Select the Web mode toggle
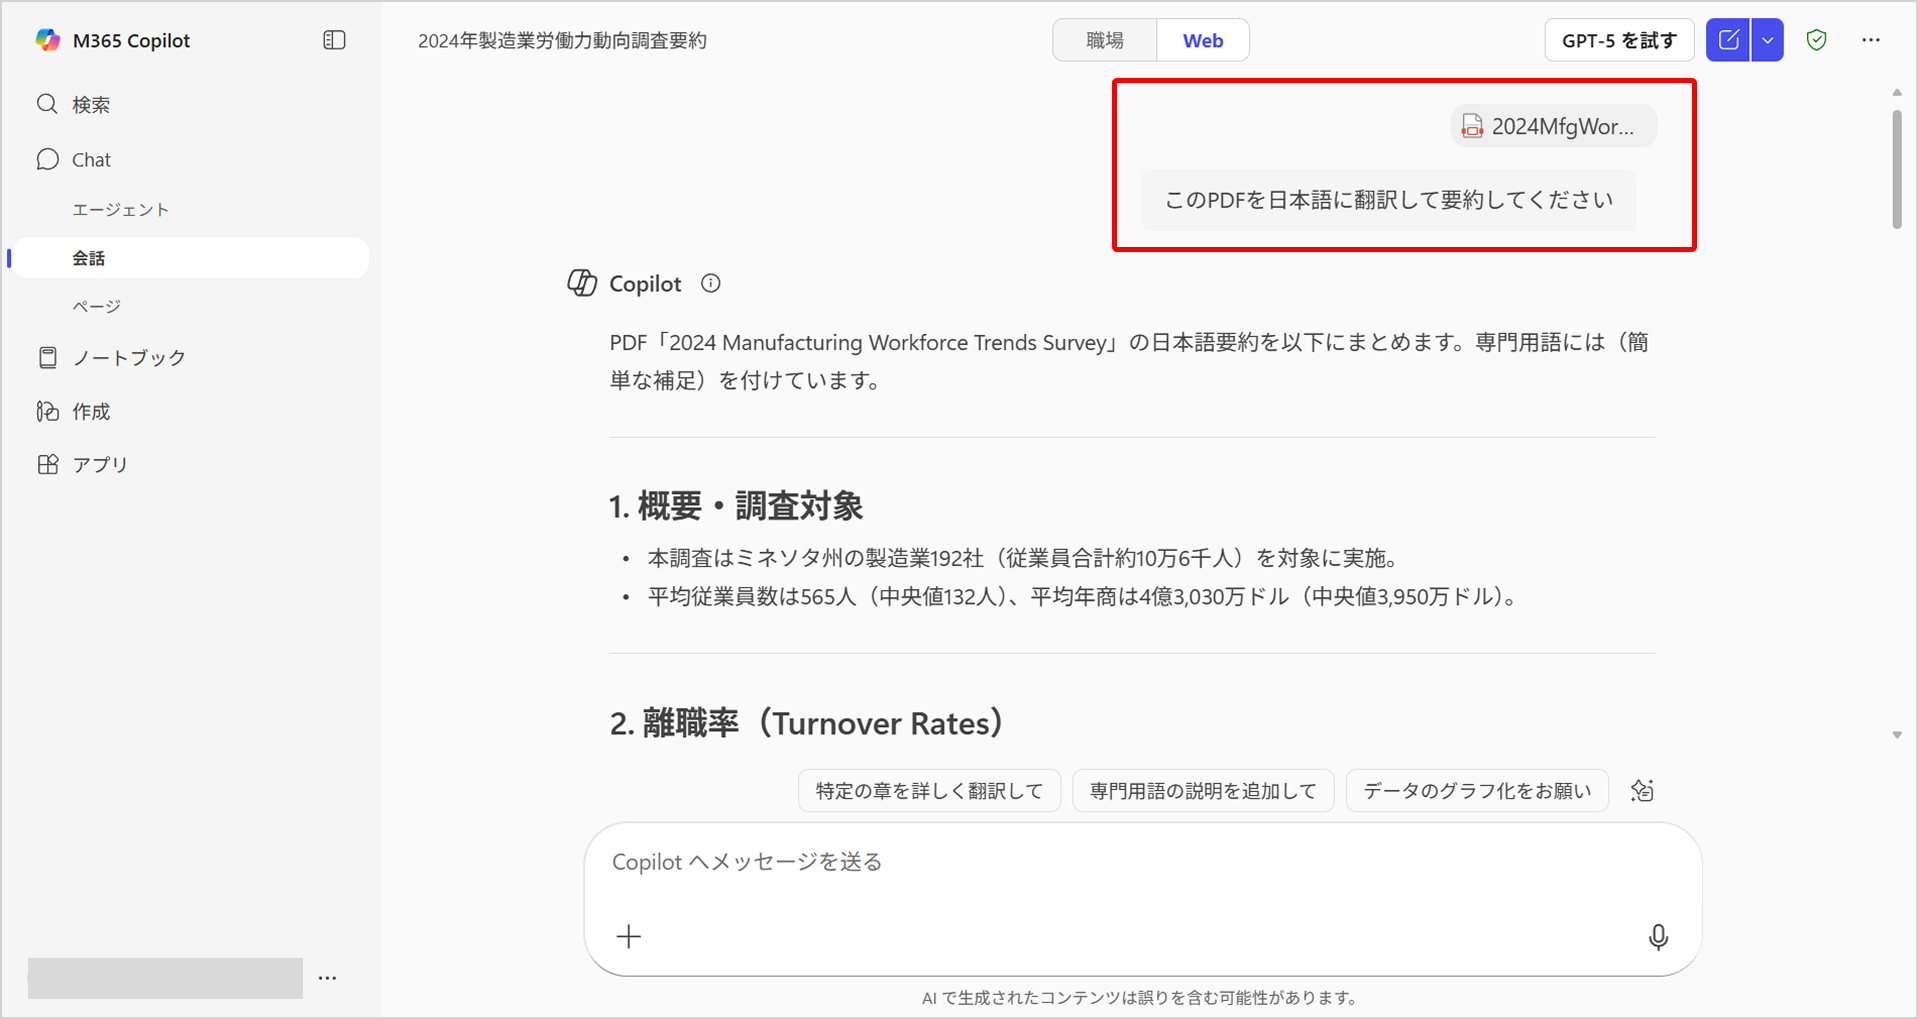The image size is (1918, 1019). point(1202,41)
